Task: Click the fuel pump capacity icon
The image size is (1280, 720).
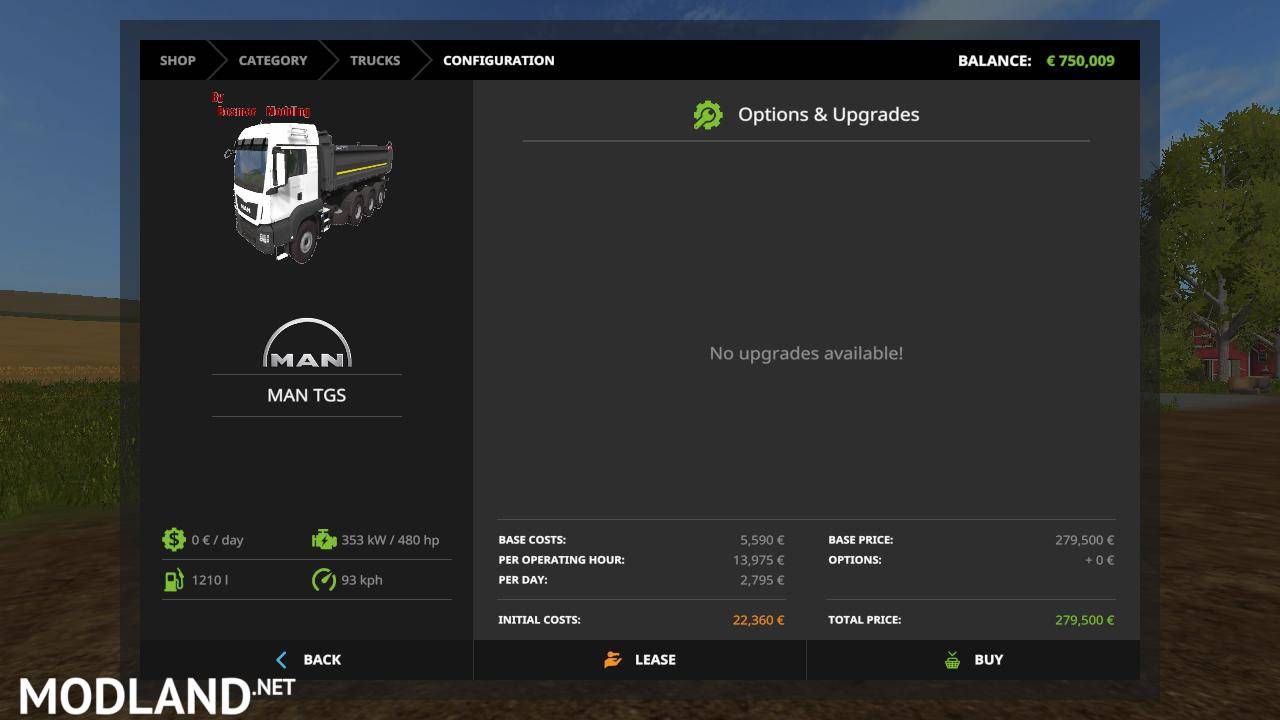Action: (174, 580)
